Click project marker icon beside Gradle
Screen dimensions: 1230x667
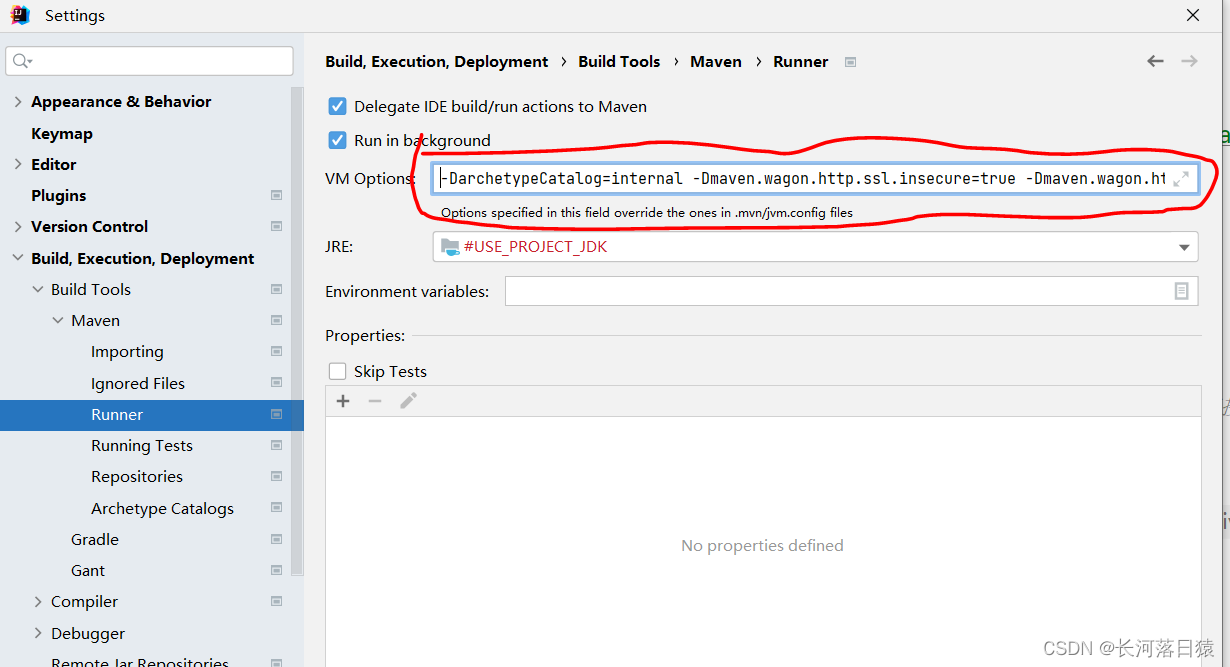coord(277,540)
